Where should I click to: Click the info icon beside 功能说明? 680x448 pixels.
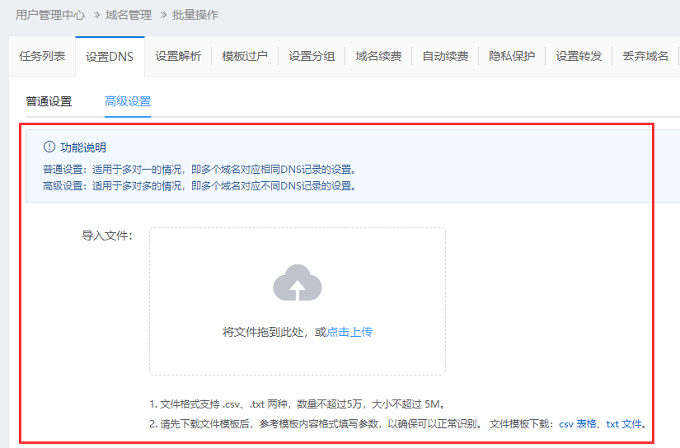pos(49,147)
